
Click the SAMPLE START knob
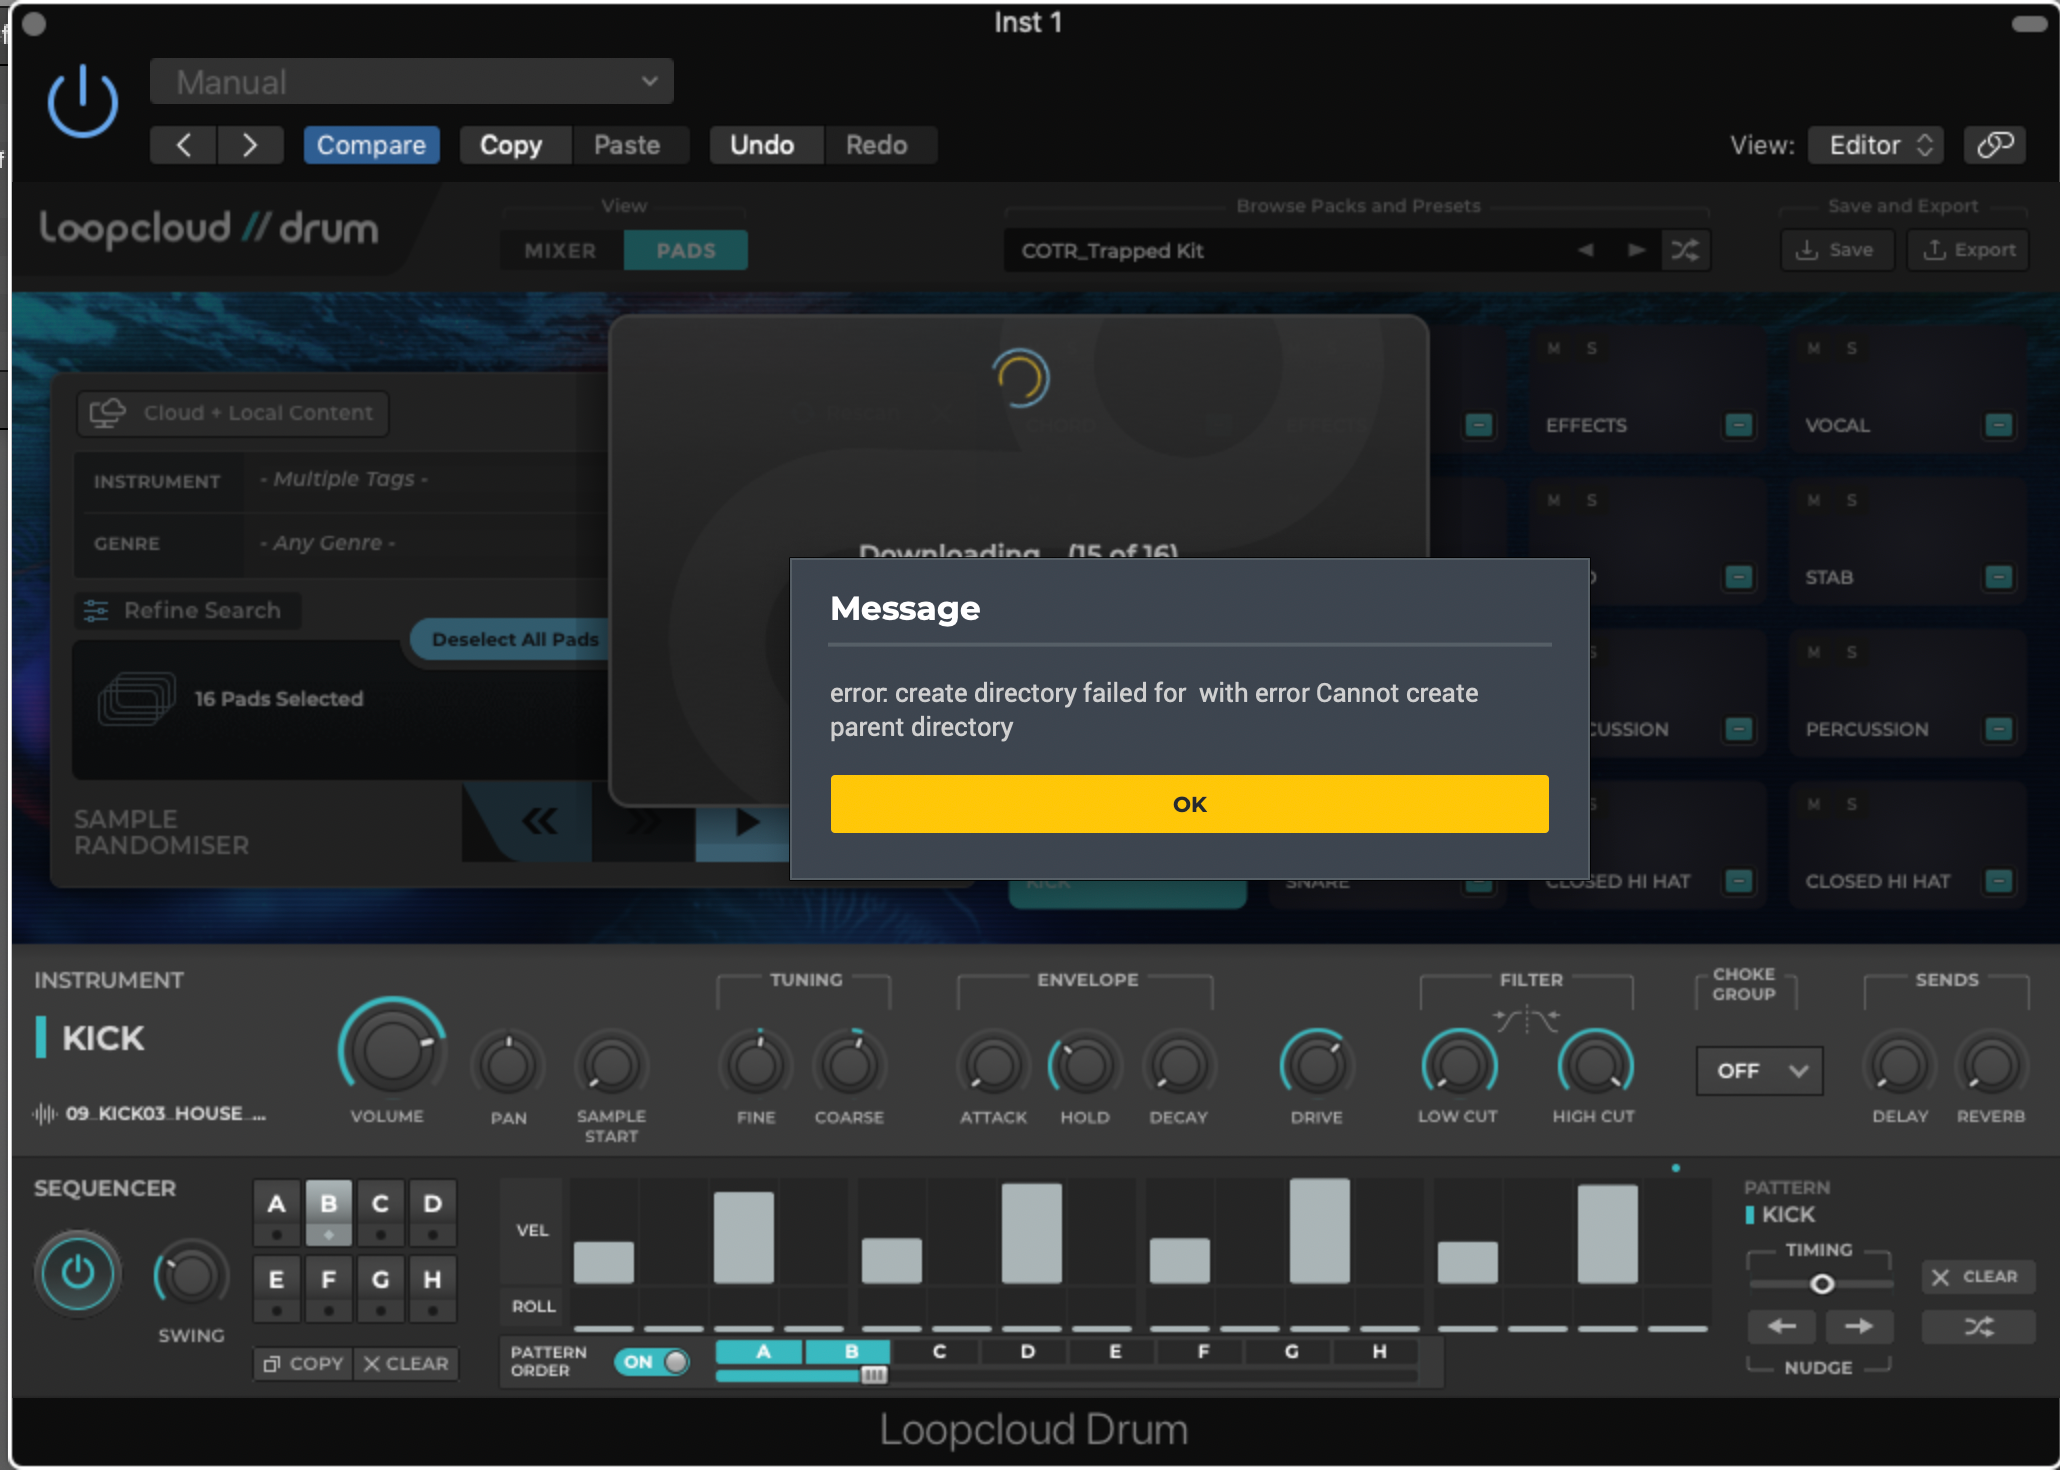(611, 1065)
